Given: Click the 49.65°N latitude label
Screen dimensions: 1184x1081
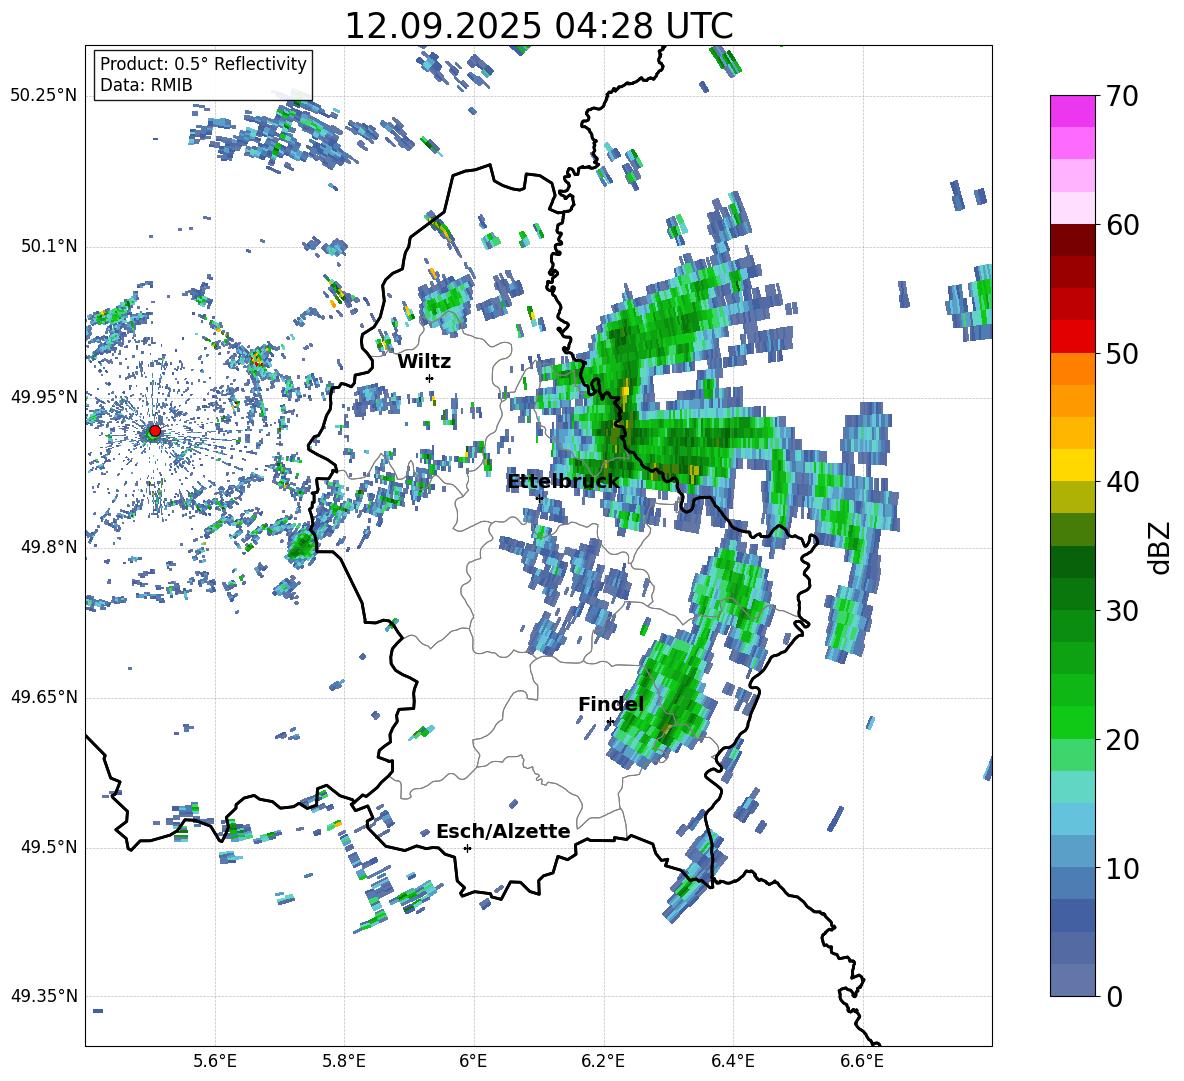Looking at the screenshot, I should pos(44,697).
